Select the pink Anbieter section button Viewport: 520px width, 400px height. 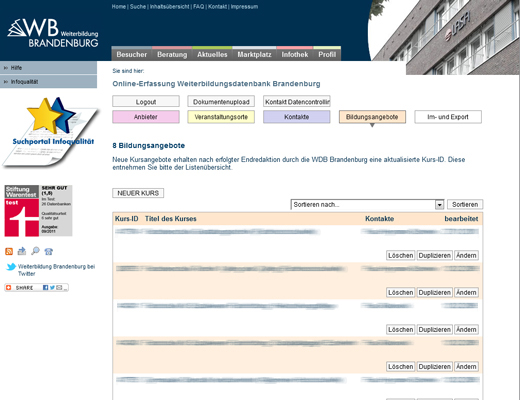click(x=146, y=117)
